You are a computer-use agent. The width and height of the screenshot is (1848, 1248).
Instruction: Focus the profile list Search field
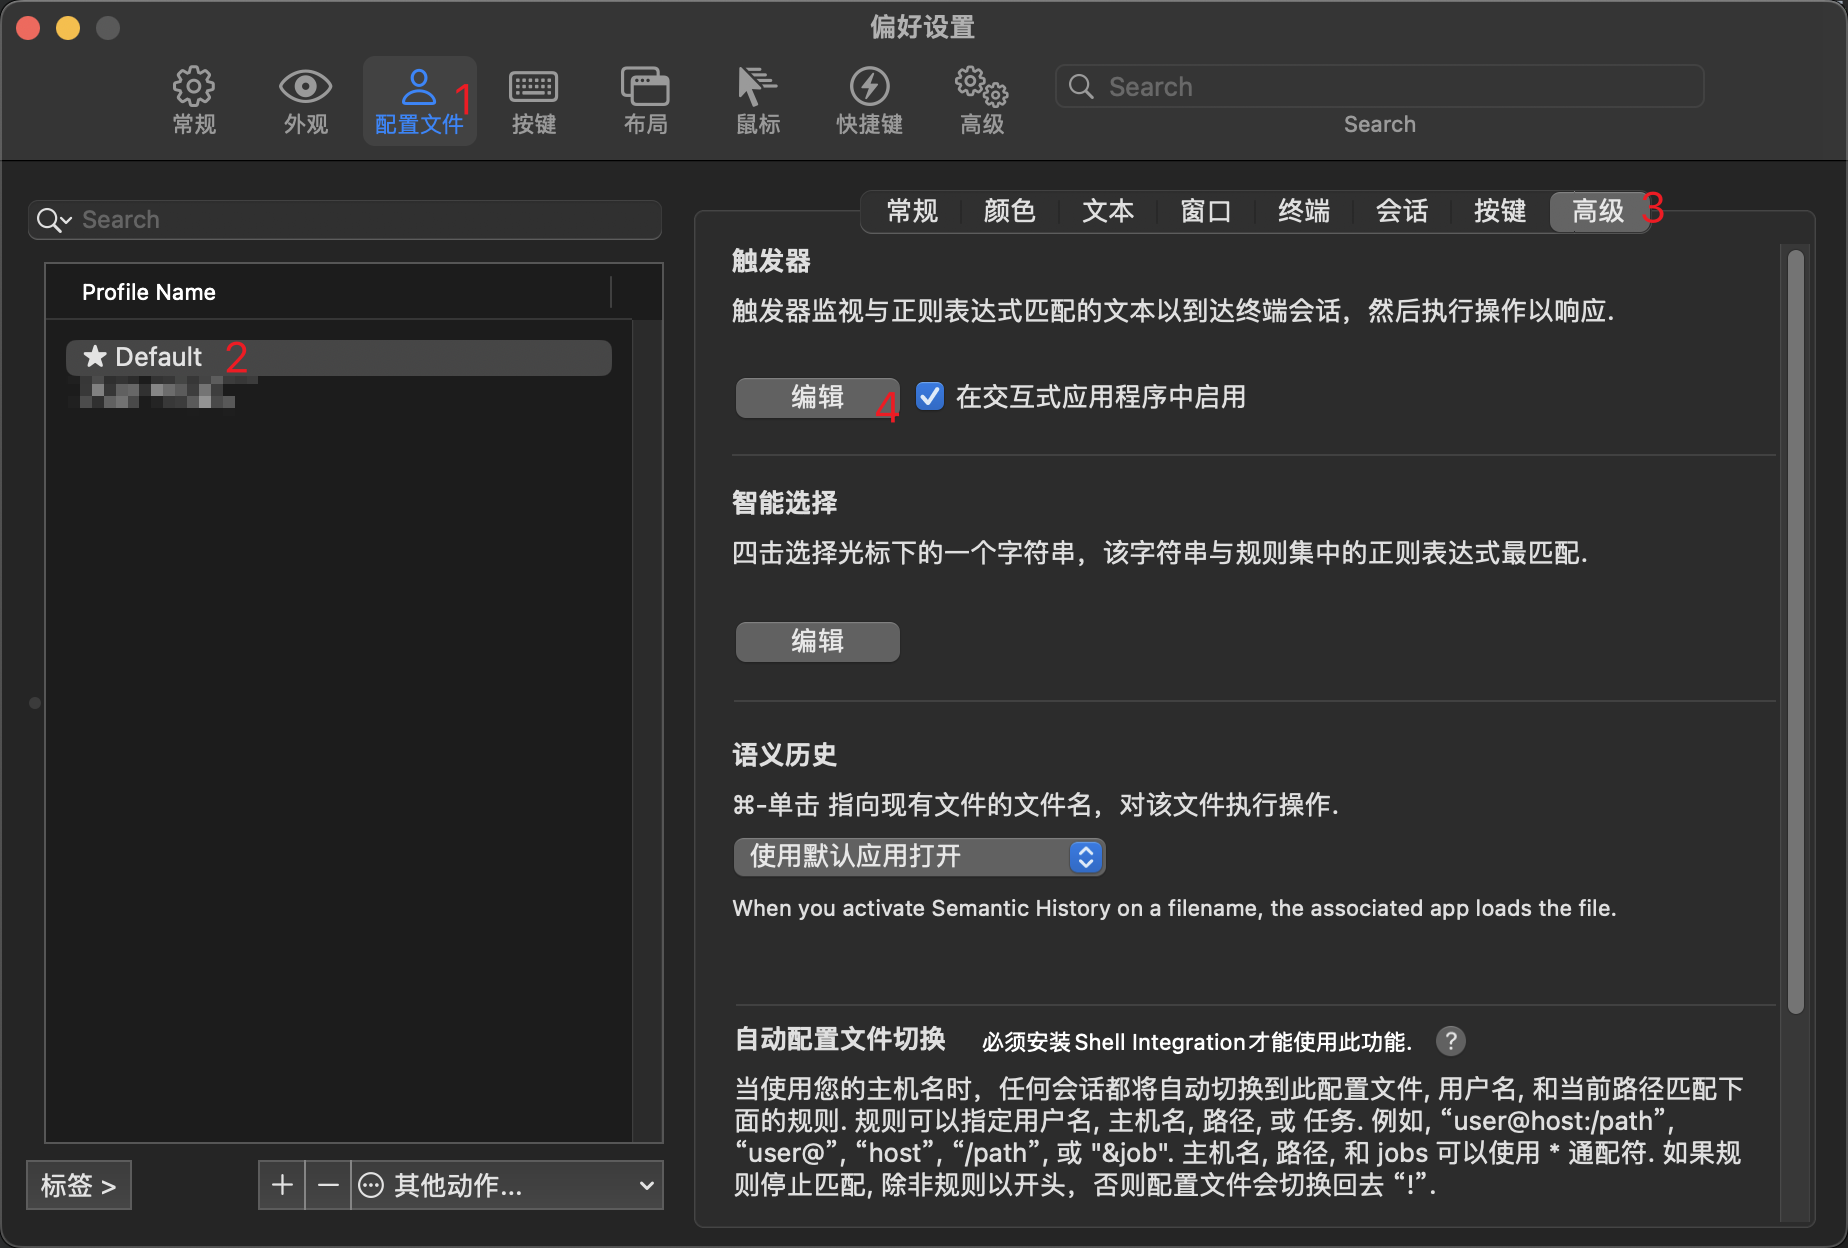pos(360,220)
